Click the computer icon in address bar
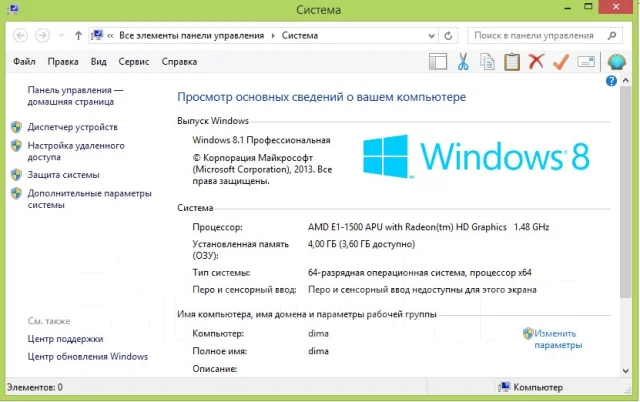This screenshot has height=402, width=640. (97, 35)
